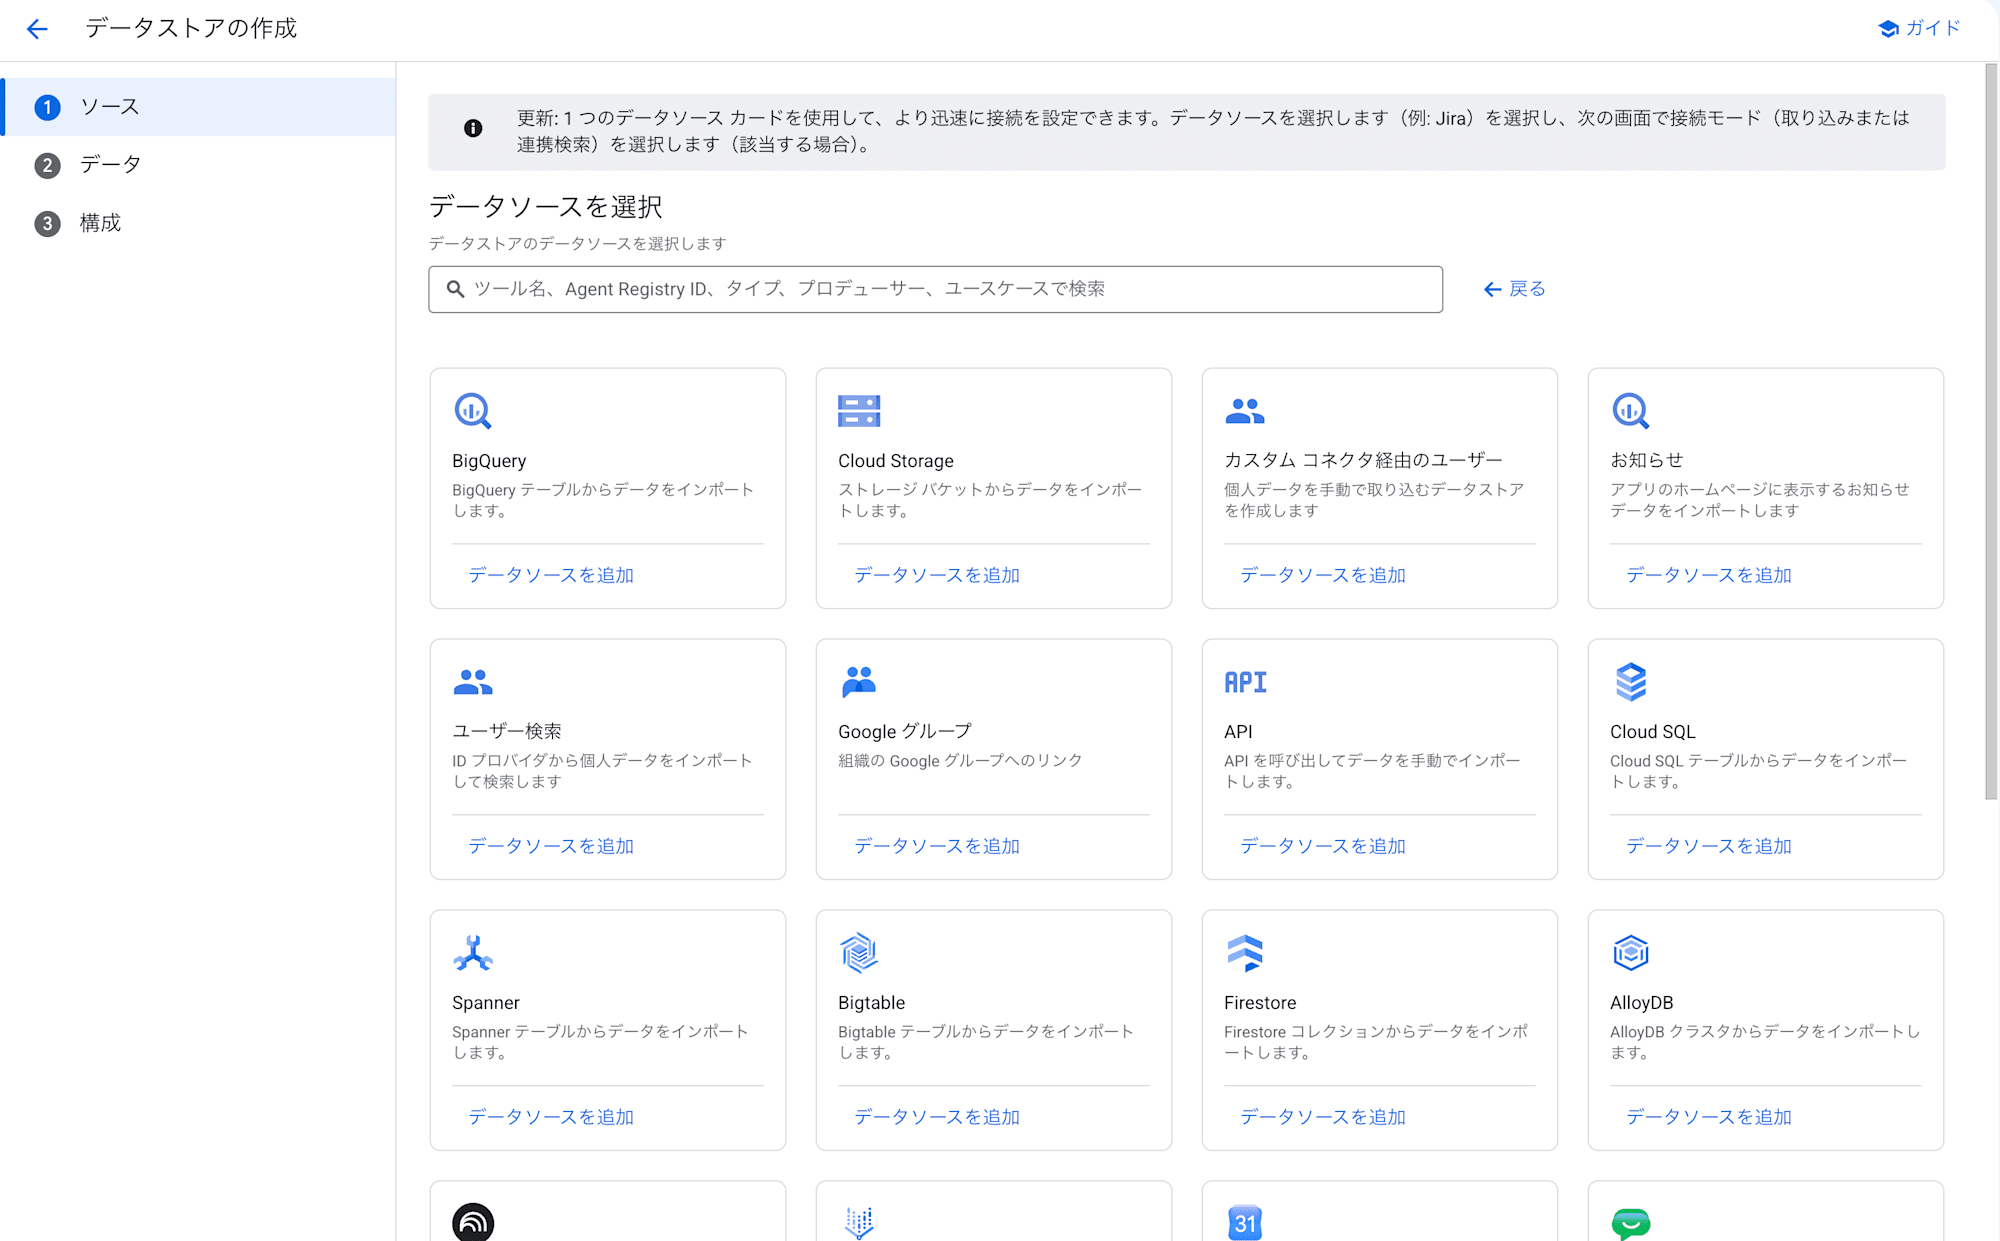
Task: Click the Spanner card icon
Action: pos(473,953)
